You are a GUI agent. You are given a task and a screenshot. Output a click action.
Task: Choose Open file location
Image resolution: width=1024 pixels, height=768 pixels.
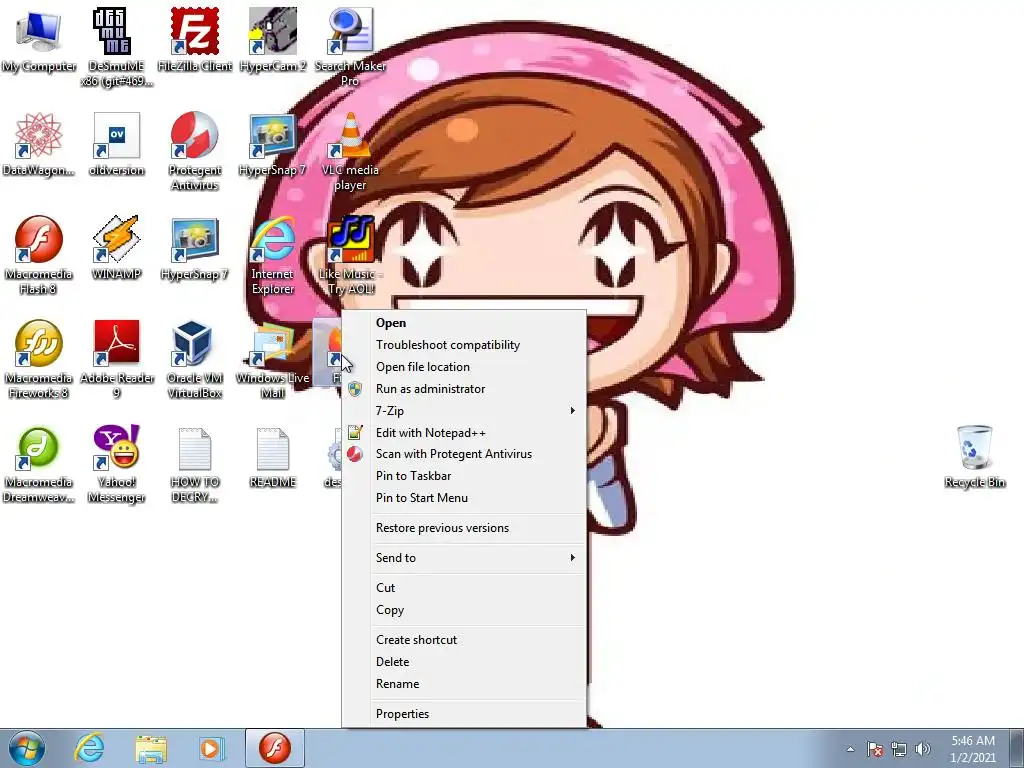click(x=464, y=367)
